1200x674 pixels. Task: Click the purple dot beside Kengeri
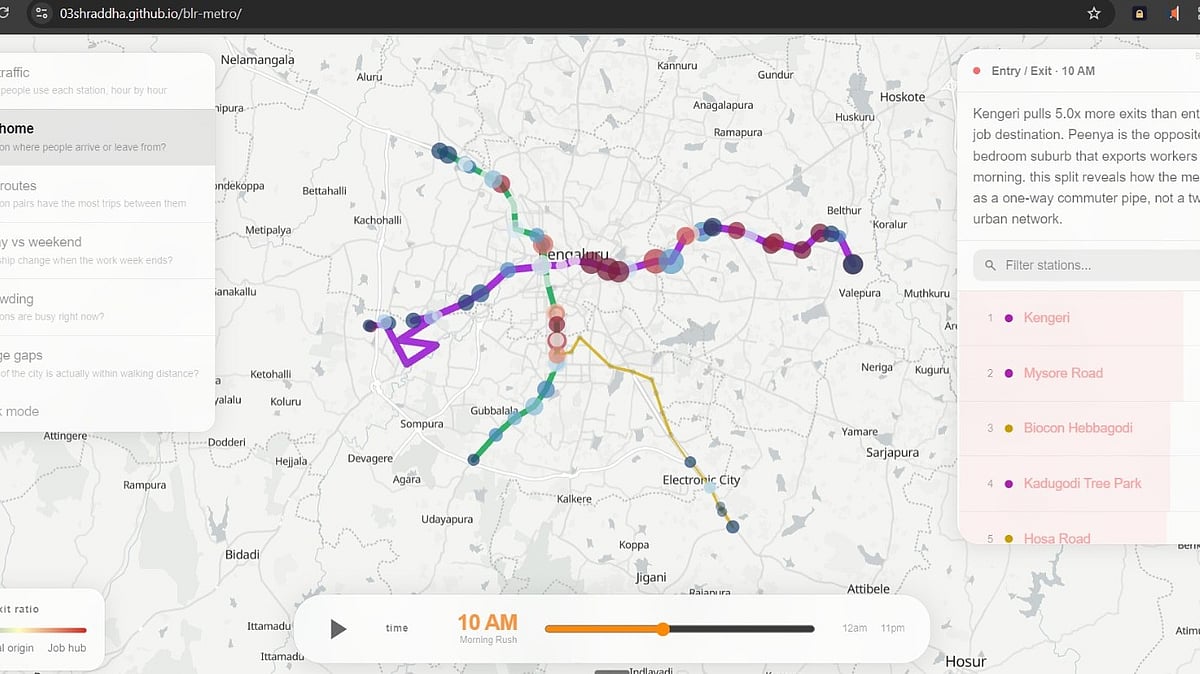click(1009, 318)
